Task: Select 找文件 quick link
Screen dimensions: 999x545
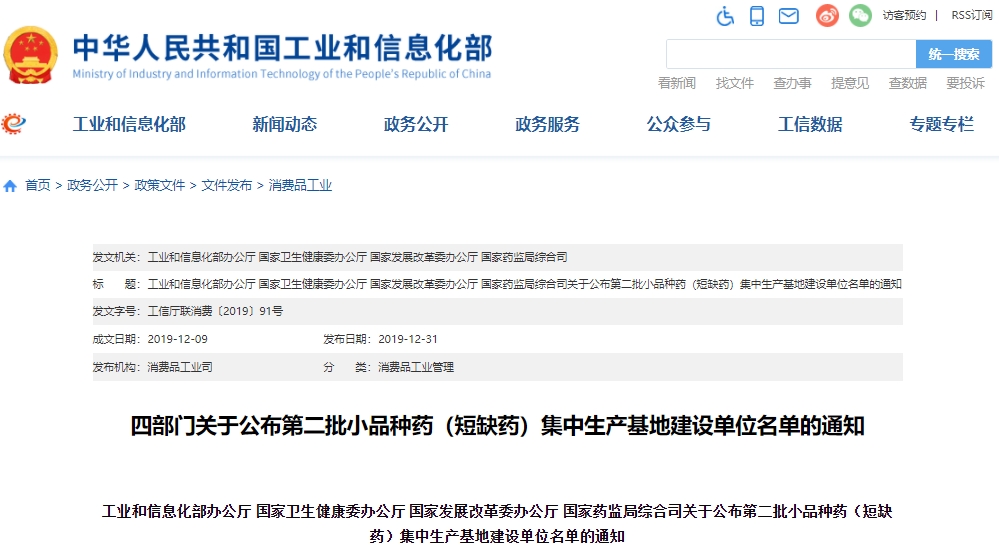Action: point(735,83)
